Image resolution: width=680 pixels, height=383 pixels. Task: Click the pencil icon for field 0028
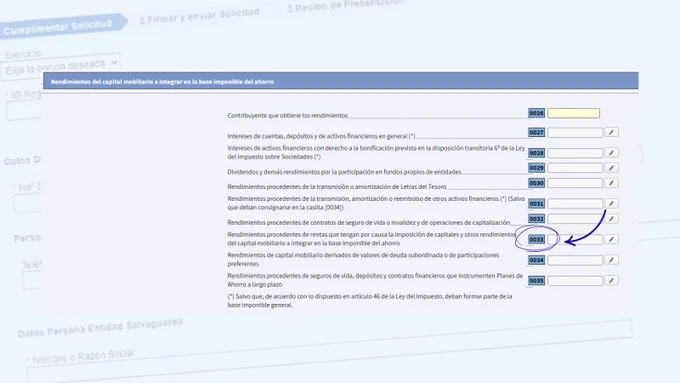click(611, 153)
